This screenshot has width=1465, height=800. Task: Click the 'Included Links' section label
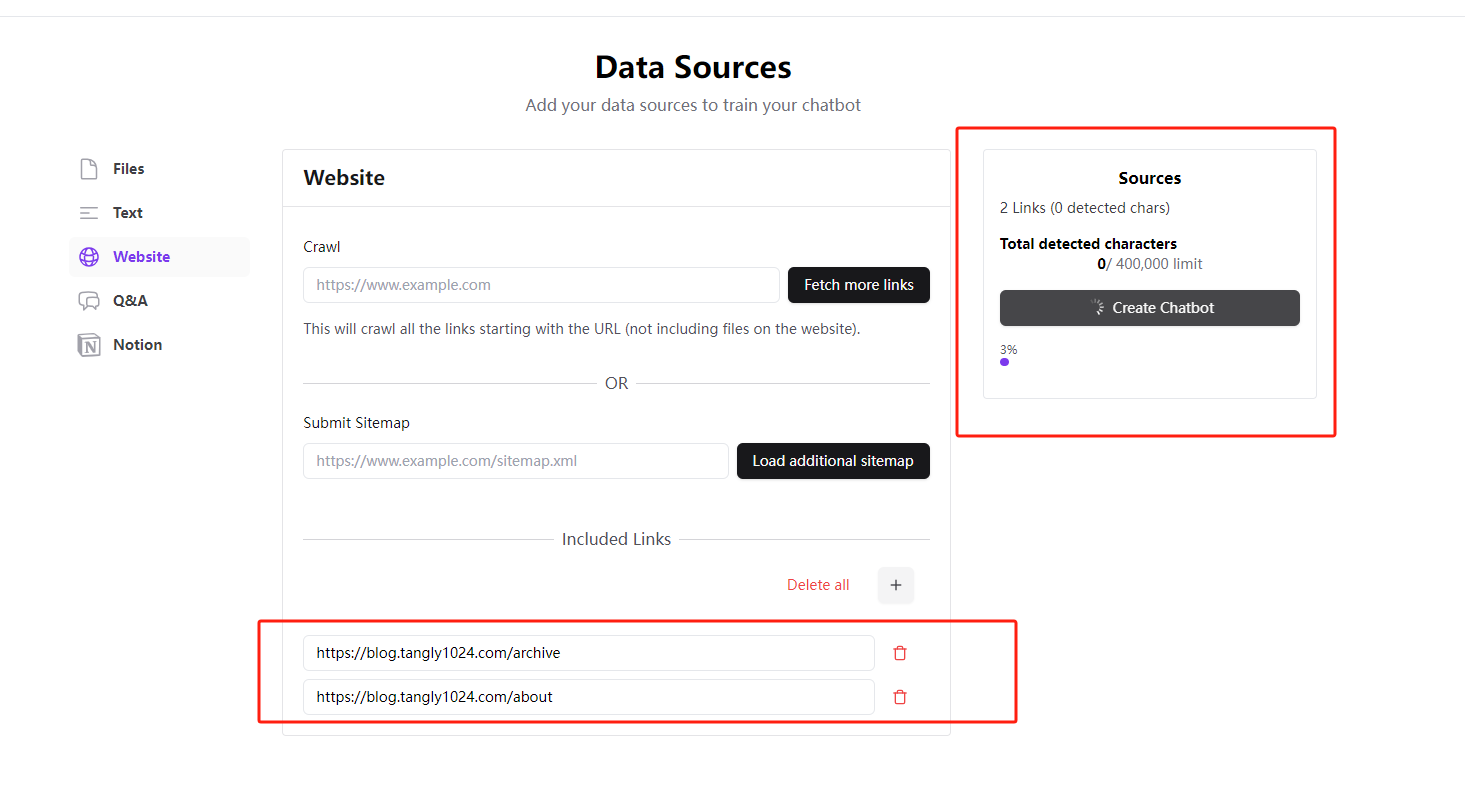click(617, 539)
